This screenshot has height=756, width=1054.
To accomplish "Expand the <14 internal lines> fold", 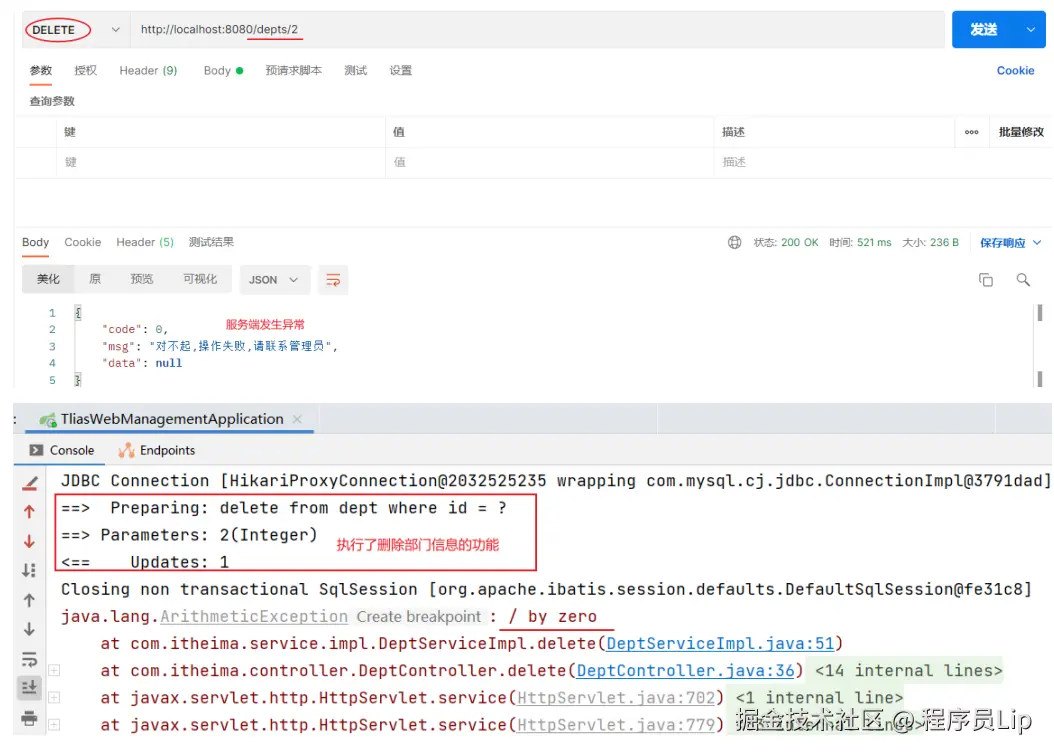I will pyautogui.click(x=908, y=671).
